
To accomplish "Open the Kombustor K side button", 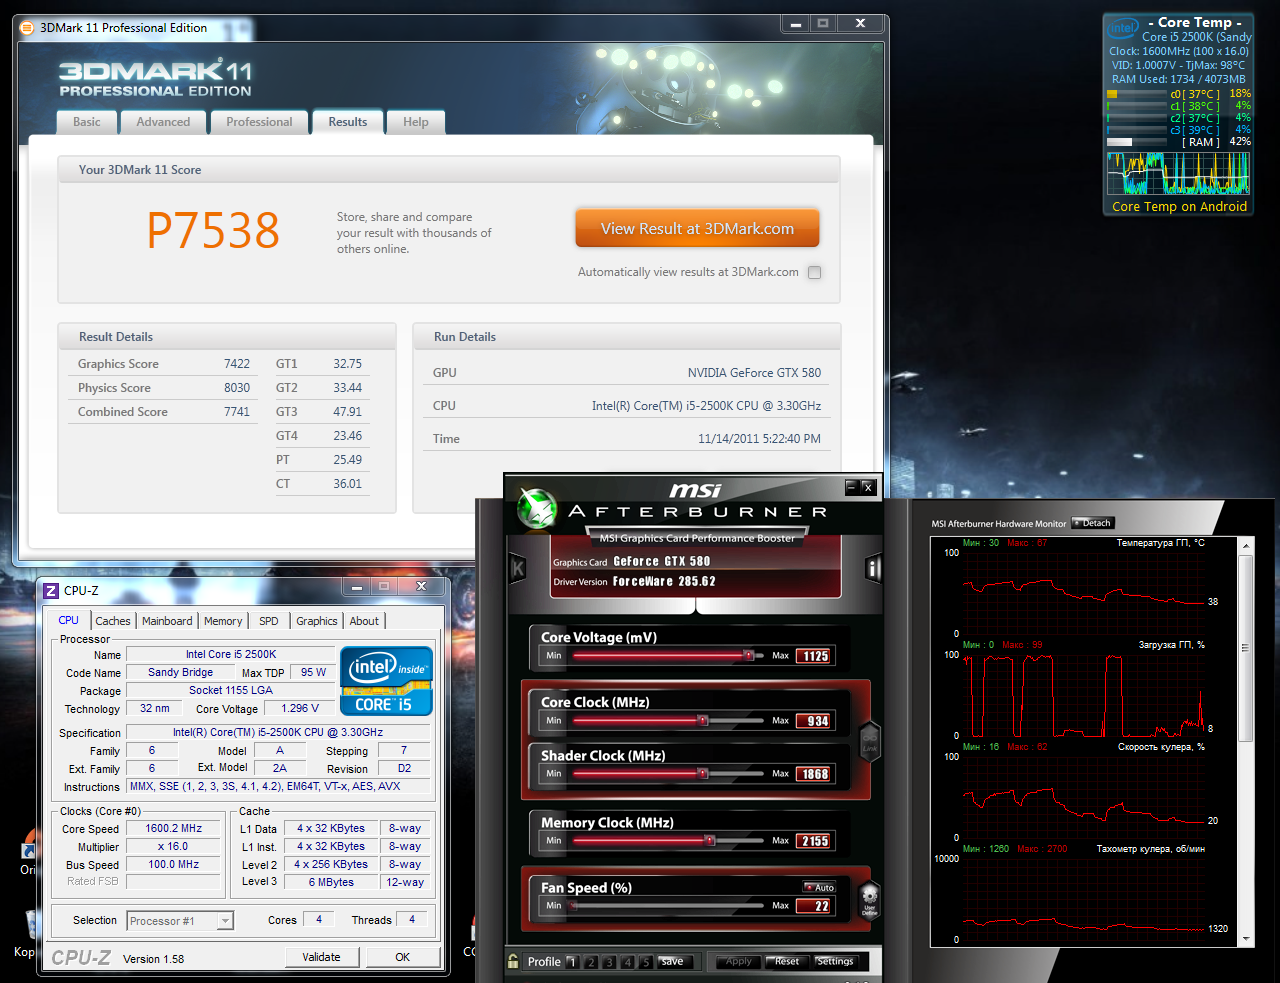I will click(x=518, y=569).
